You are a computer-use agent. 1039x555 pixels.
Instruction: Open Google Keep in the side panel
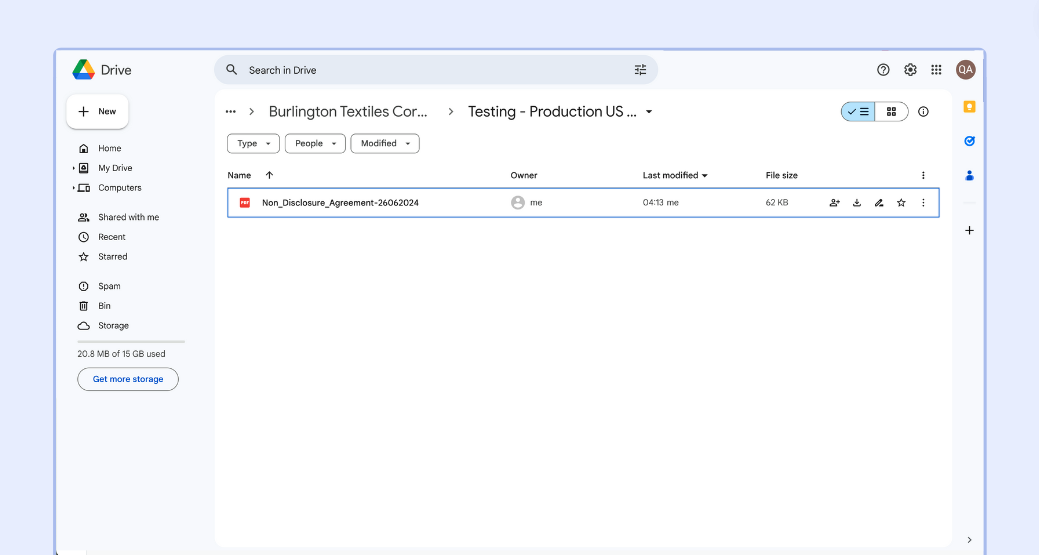969,107
